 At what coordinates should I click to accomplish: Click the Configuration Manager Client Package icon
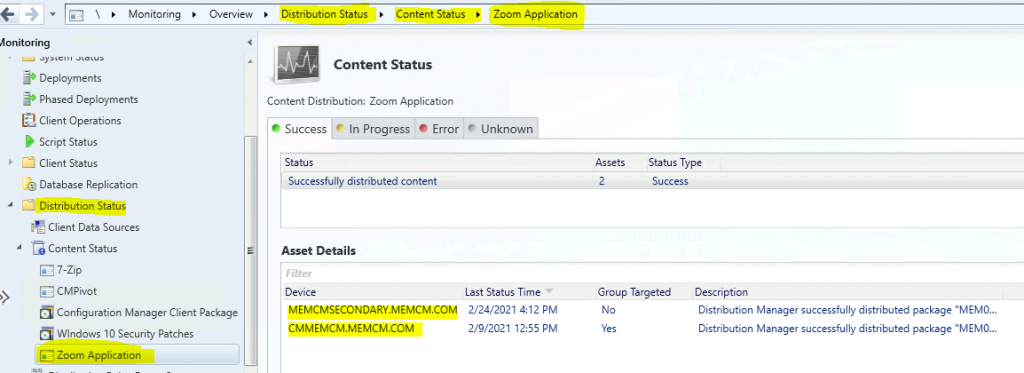[47, 313]
